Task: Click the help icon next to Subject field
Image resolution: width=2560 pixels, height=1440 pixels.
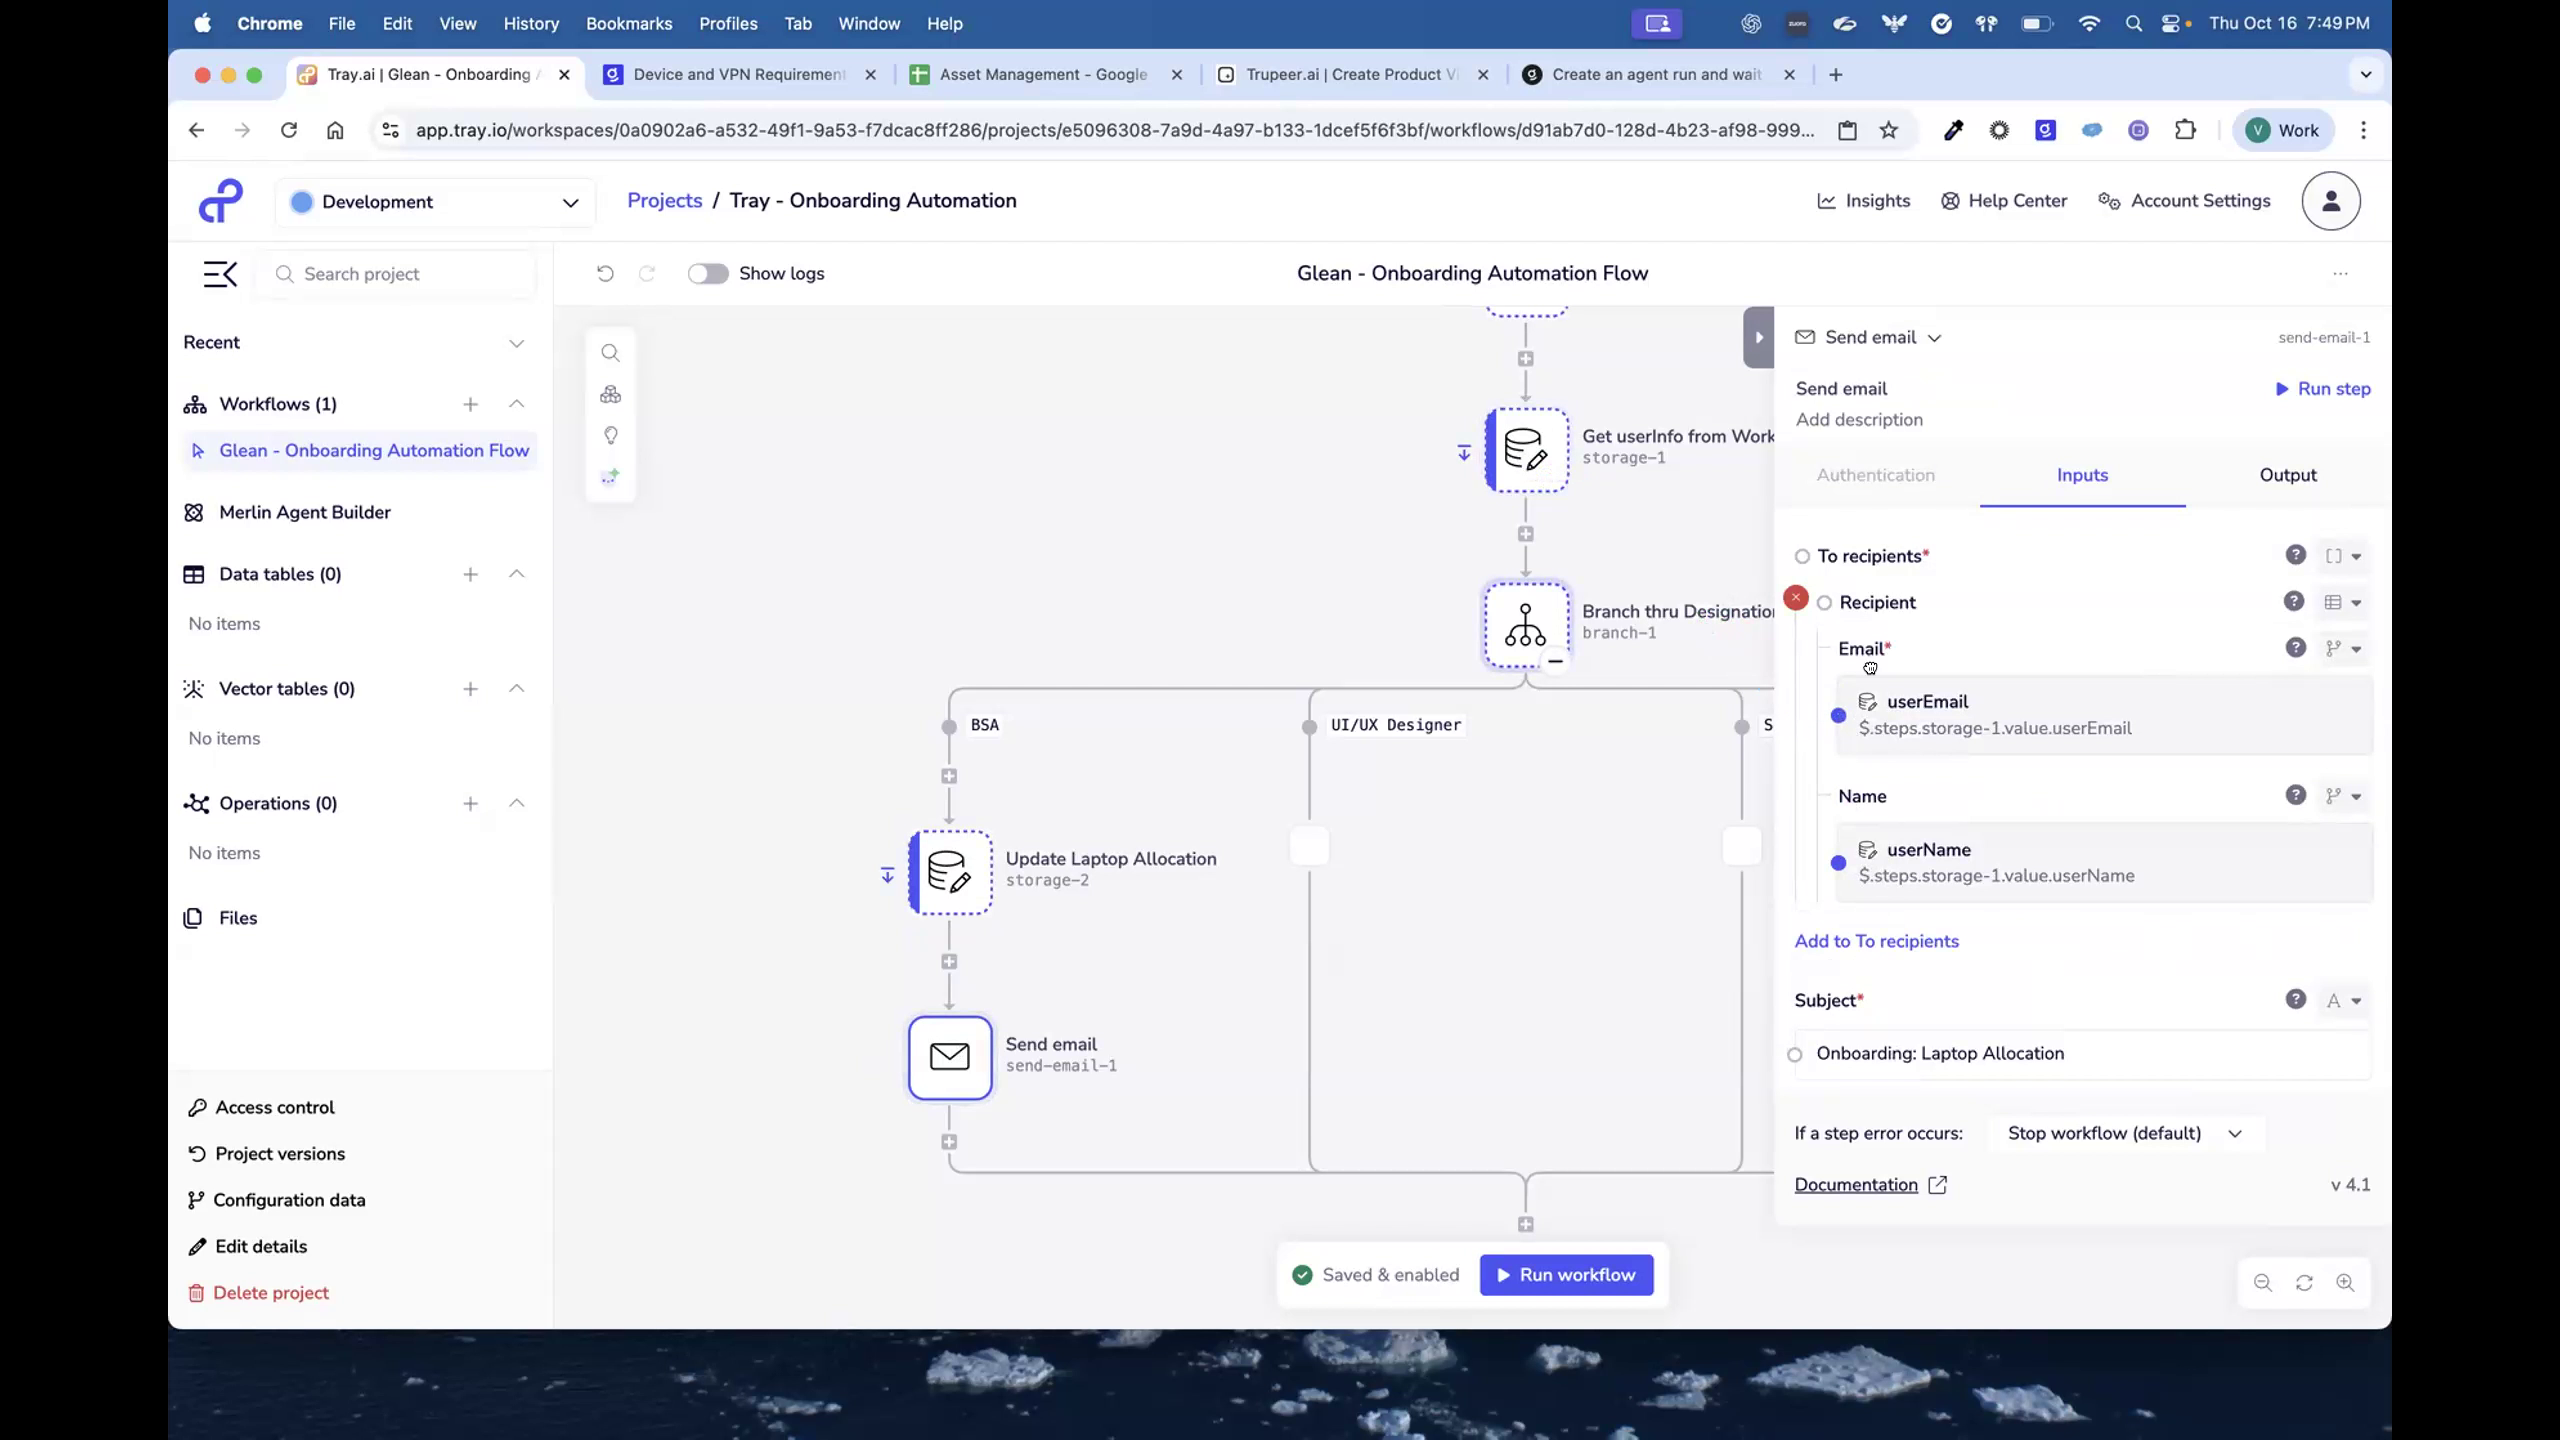Action: coord(2295,1000)
